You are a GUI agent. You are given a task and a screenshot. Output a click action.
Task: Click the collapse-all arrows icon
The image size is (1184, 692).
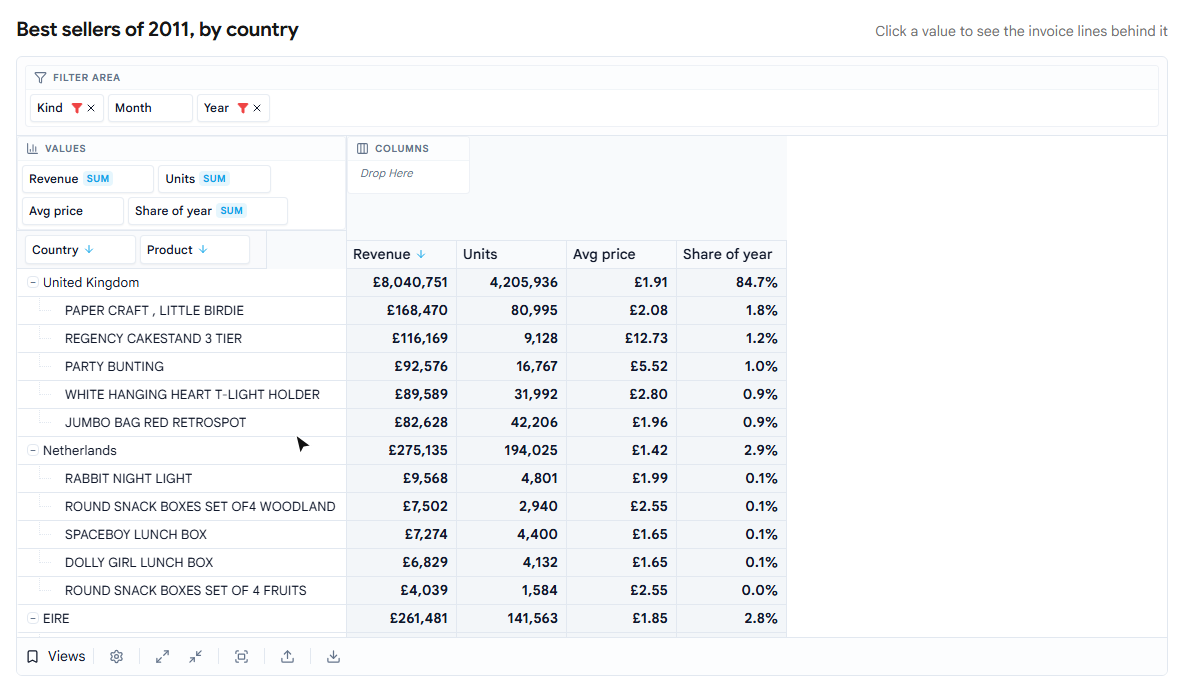pyautogui.click(x=196, y=656)
